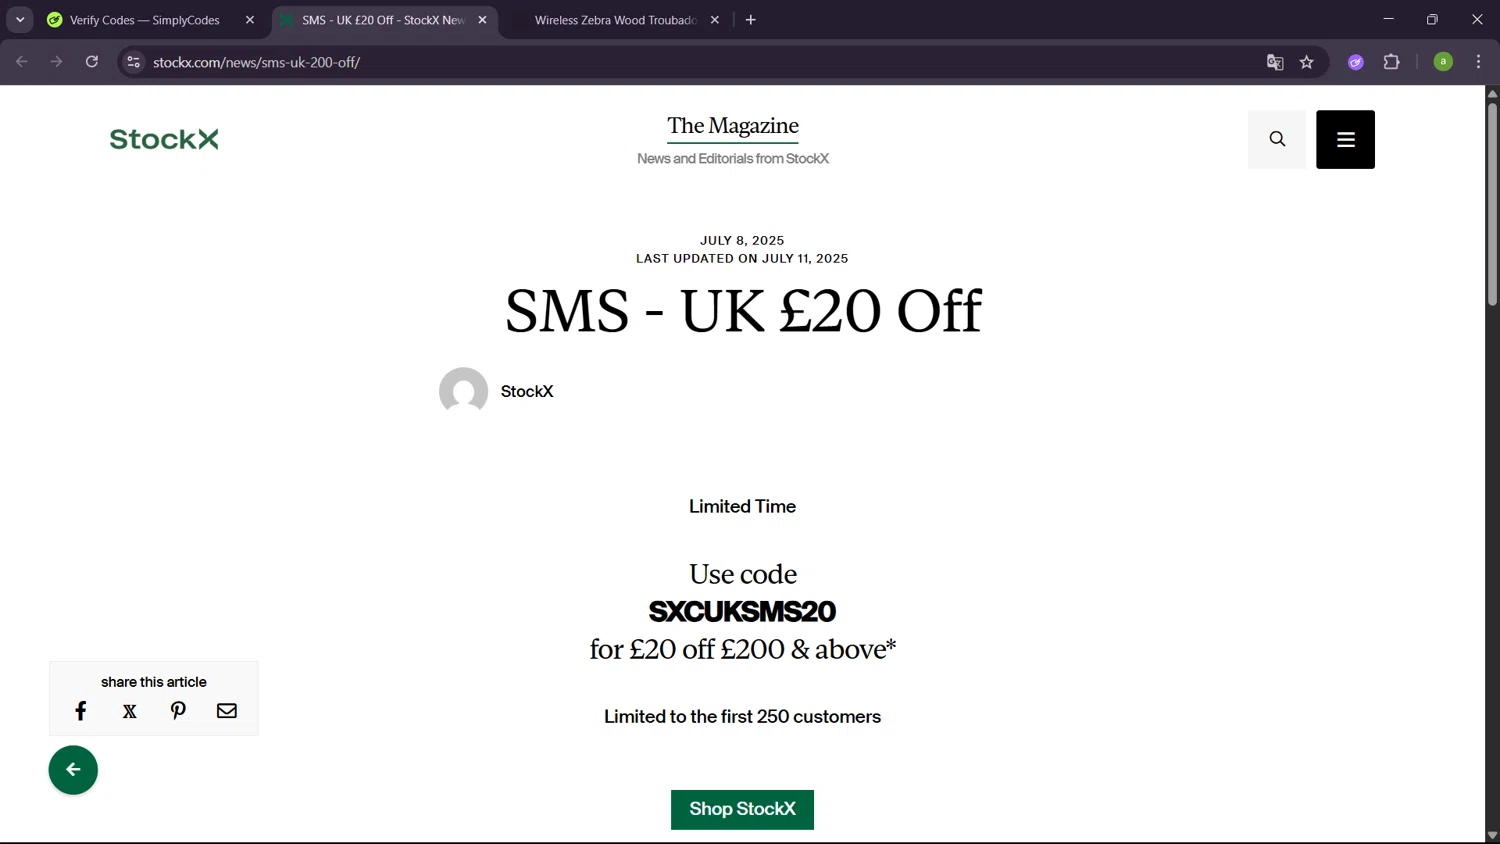Screen dimensions: 1500x844
Task: Share article on X
Action: point(130,711)
